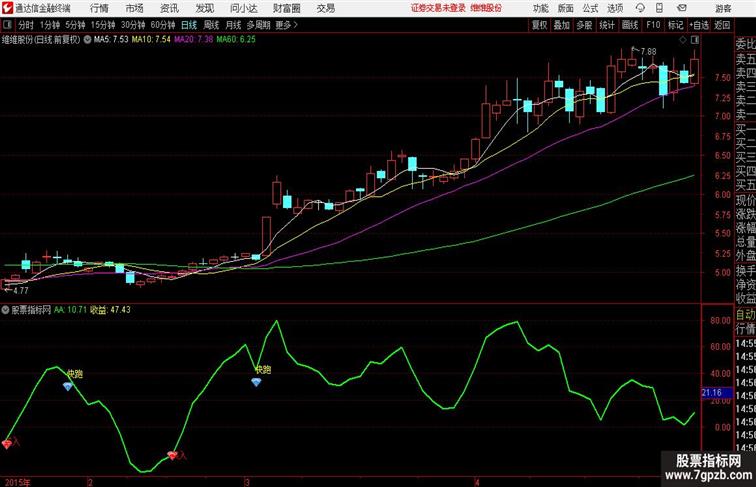The image size is (756, 487).
Task: Click blue diamond under first 快跑 label
Action: coord(68,386)
